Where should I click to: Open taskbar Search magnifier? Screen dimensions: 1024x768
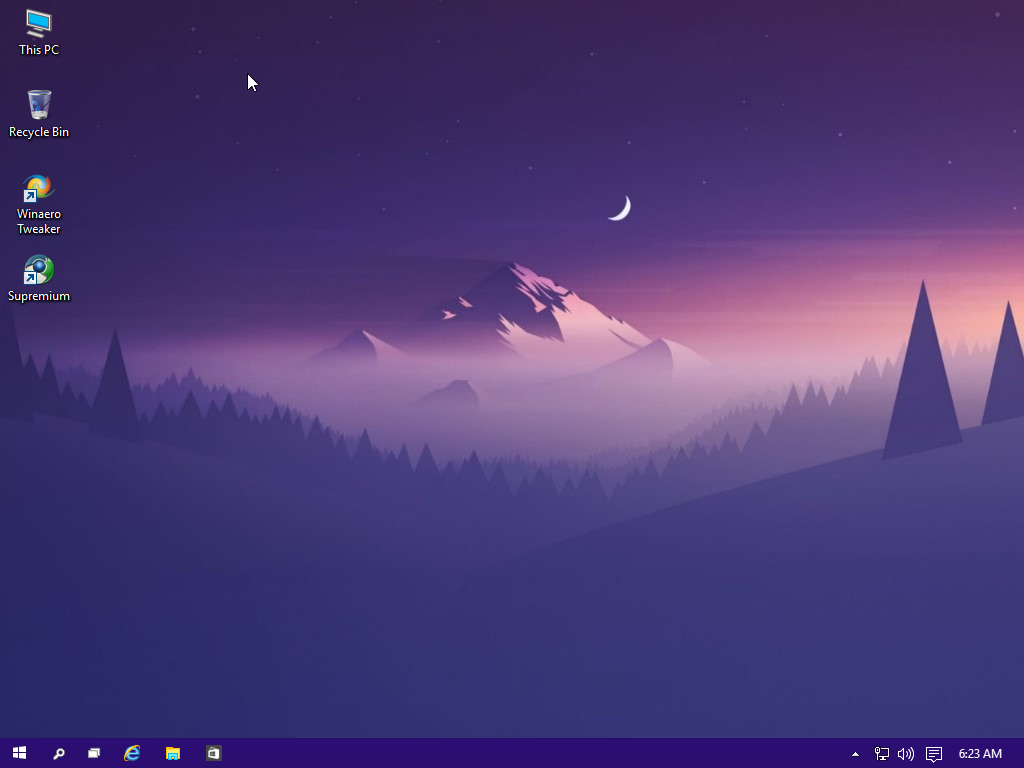point(59,753)
